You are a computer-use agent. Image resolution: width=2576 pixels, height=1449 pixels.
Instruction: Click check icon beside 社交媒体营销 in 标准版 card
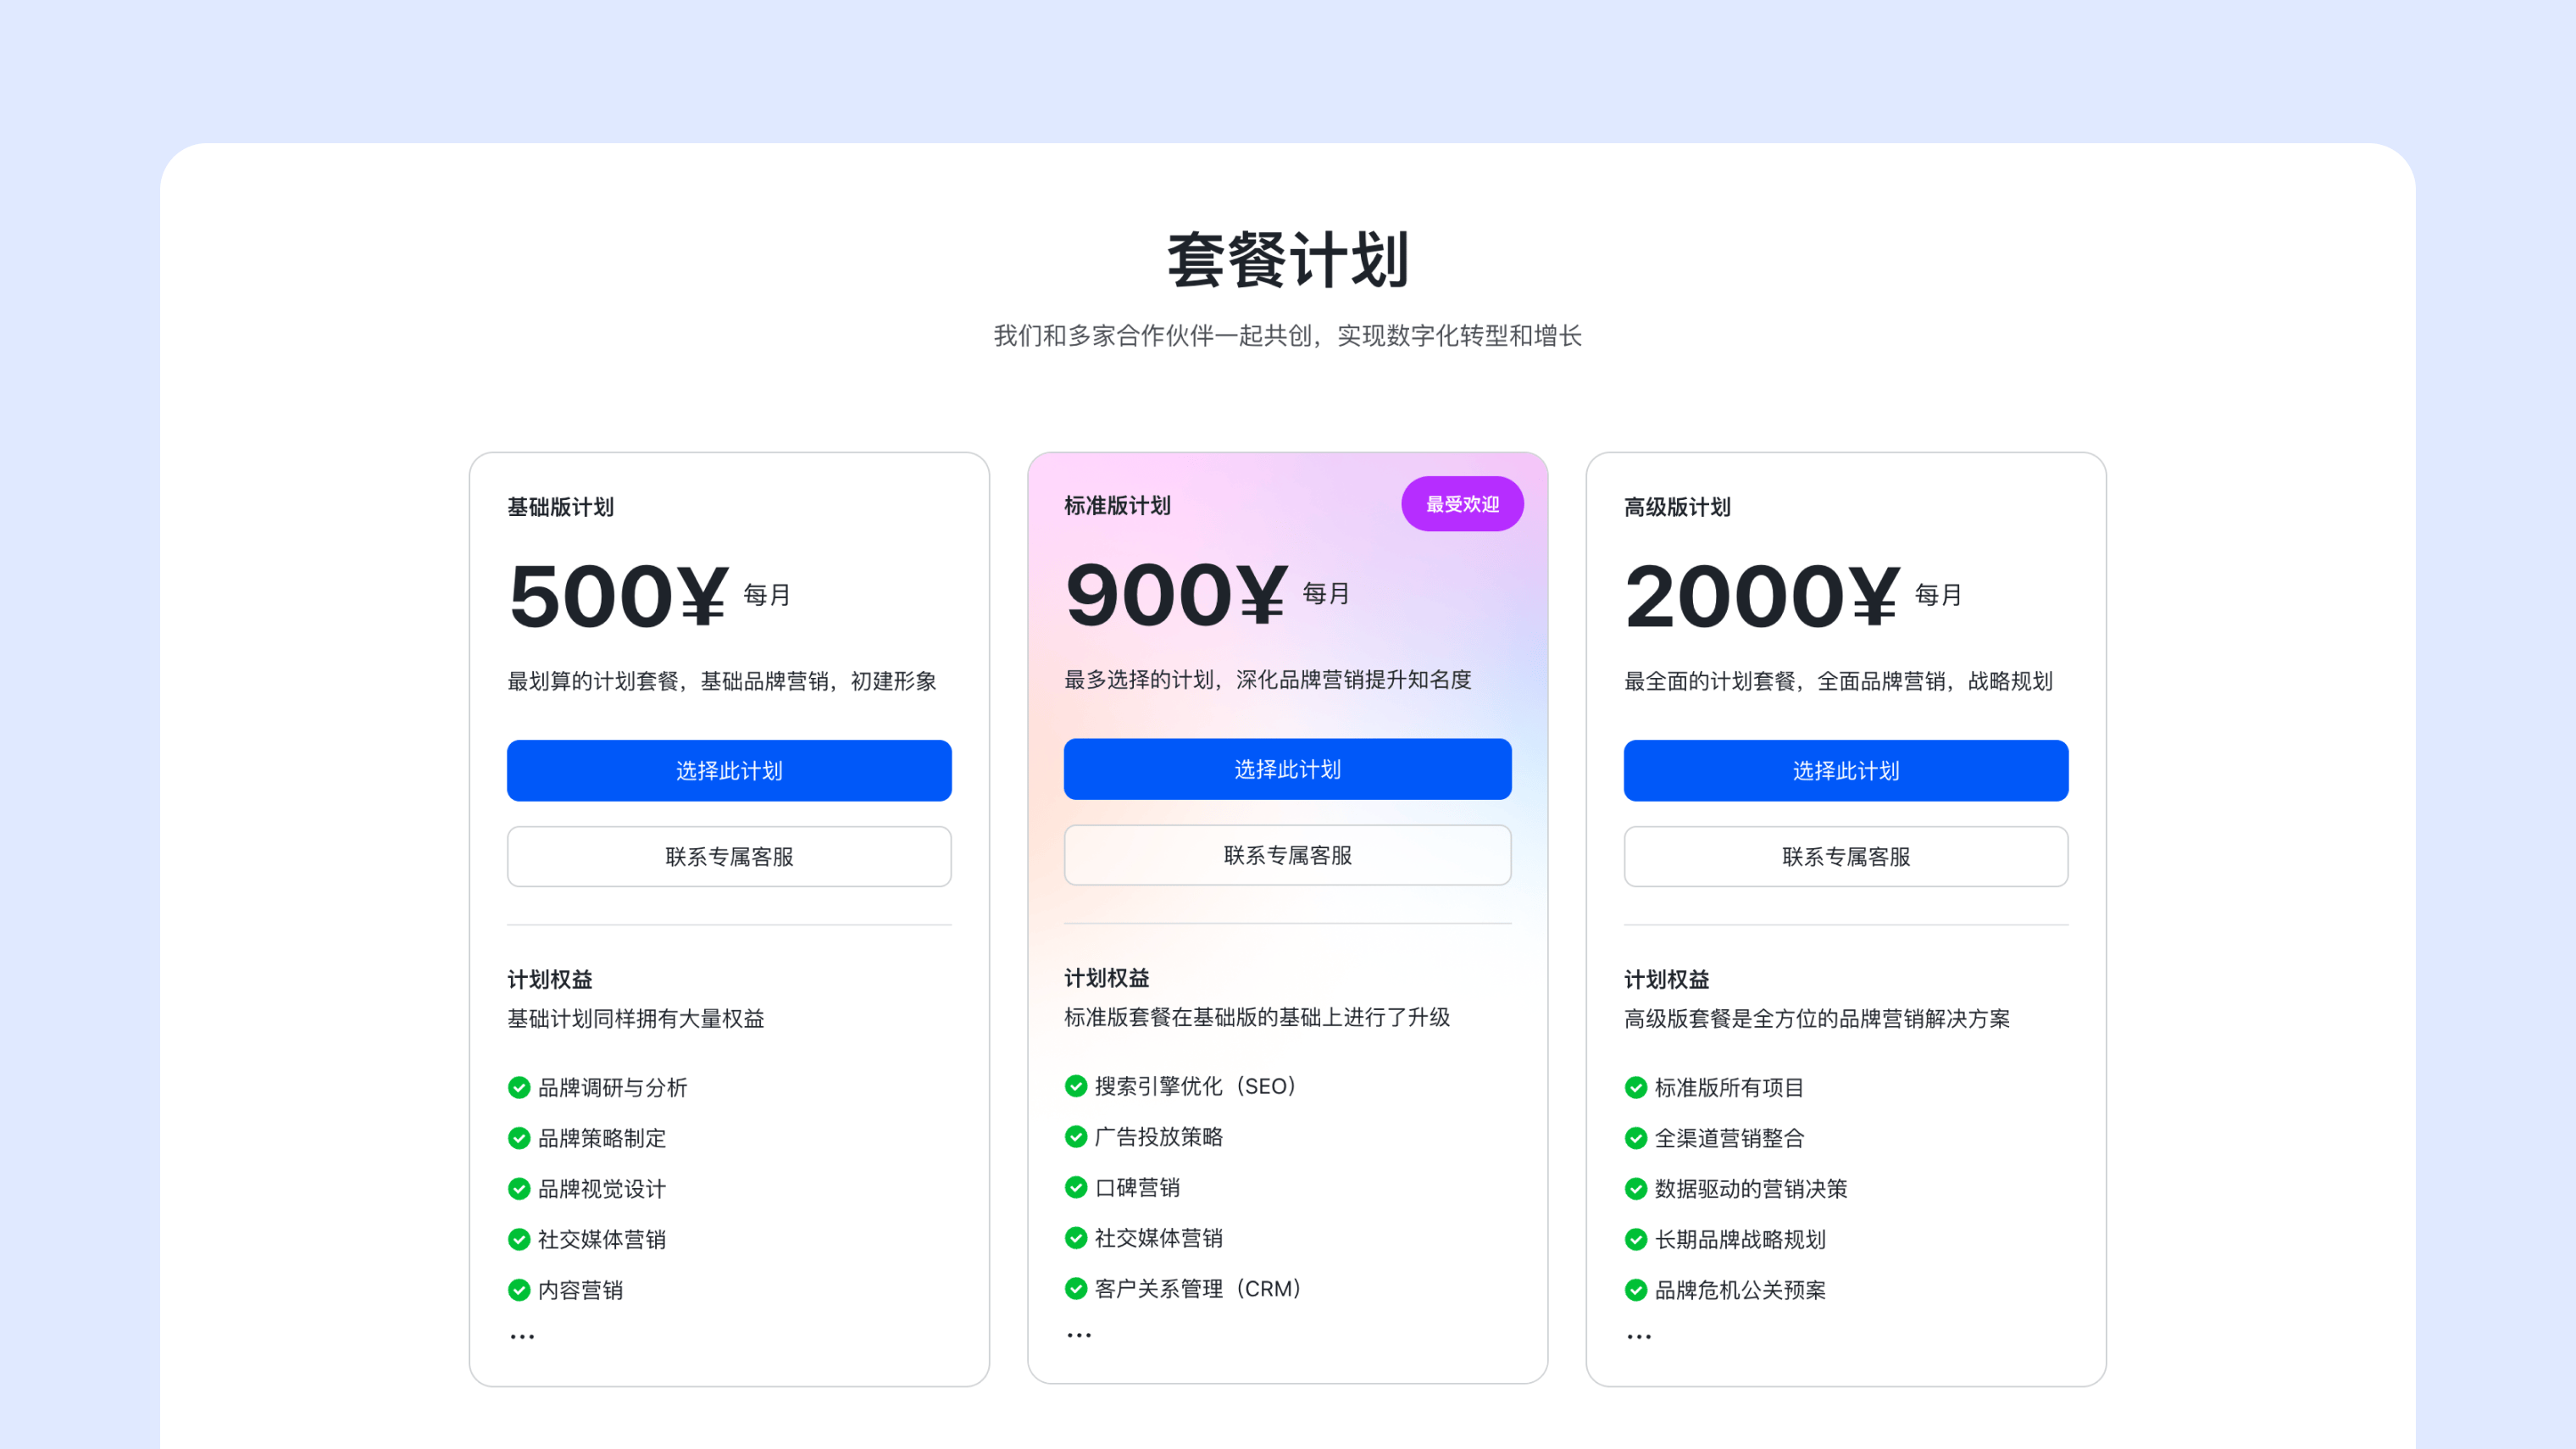click(1076, 1238)
